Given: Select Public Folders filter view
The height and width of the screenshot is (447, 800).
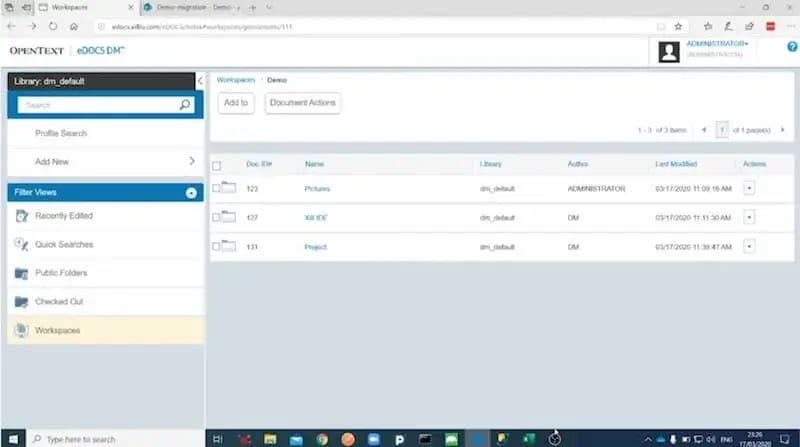Looking at the screenshot, I should click(106, 273).
